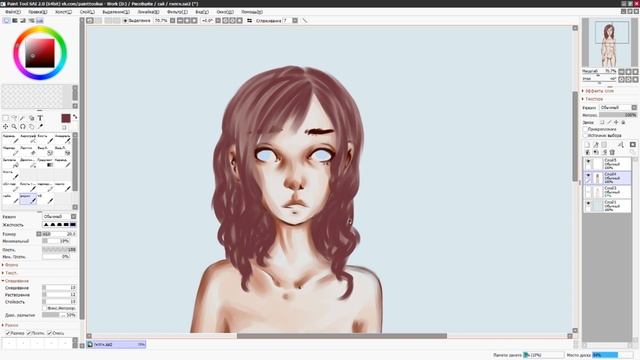The image size is (640, 360).
Task: Select the softest brush hardness shape
Action: tap(46, 224)
